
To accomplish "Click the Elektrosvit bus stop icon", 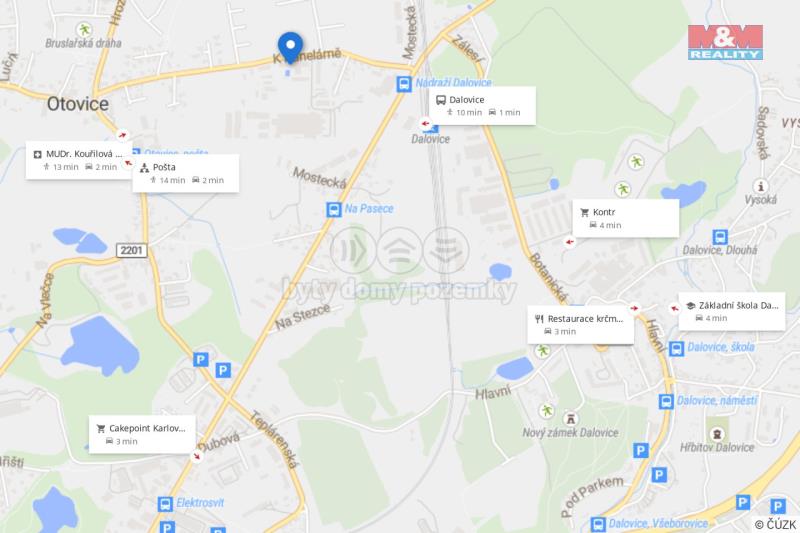I will (x=165, y=504).
